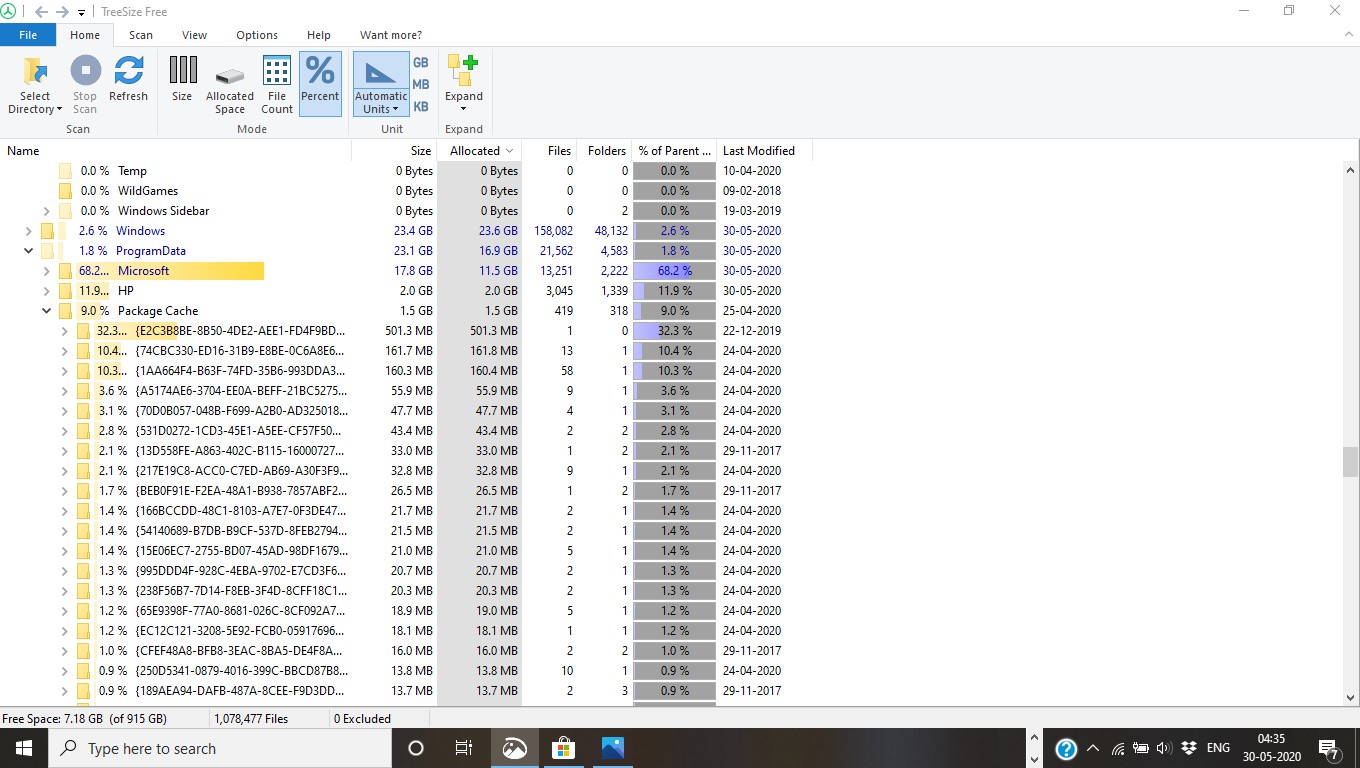
Task: Expand the Windows Sidebar folder
Action: click(x=46, y=211)
